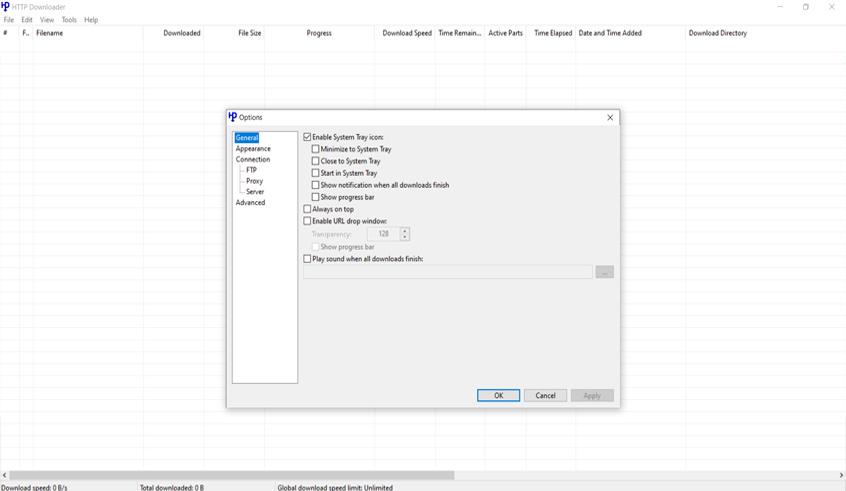This screenshot has width=846, height=491.
Task: Sort by File Size column header
Action: pos(234,33)
